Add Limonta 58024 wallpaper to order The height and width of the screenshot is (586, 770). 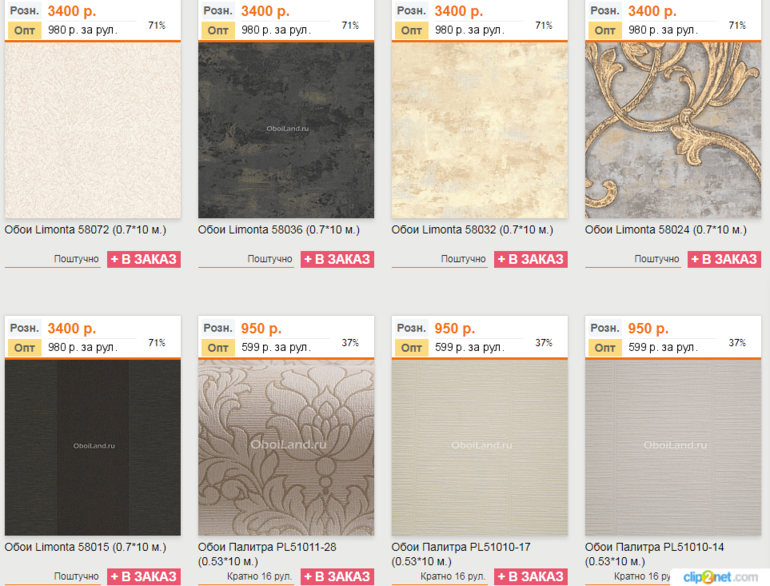724,259
